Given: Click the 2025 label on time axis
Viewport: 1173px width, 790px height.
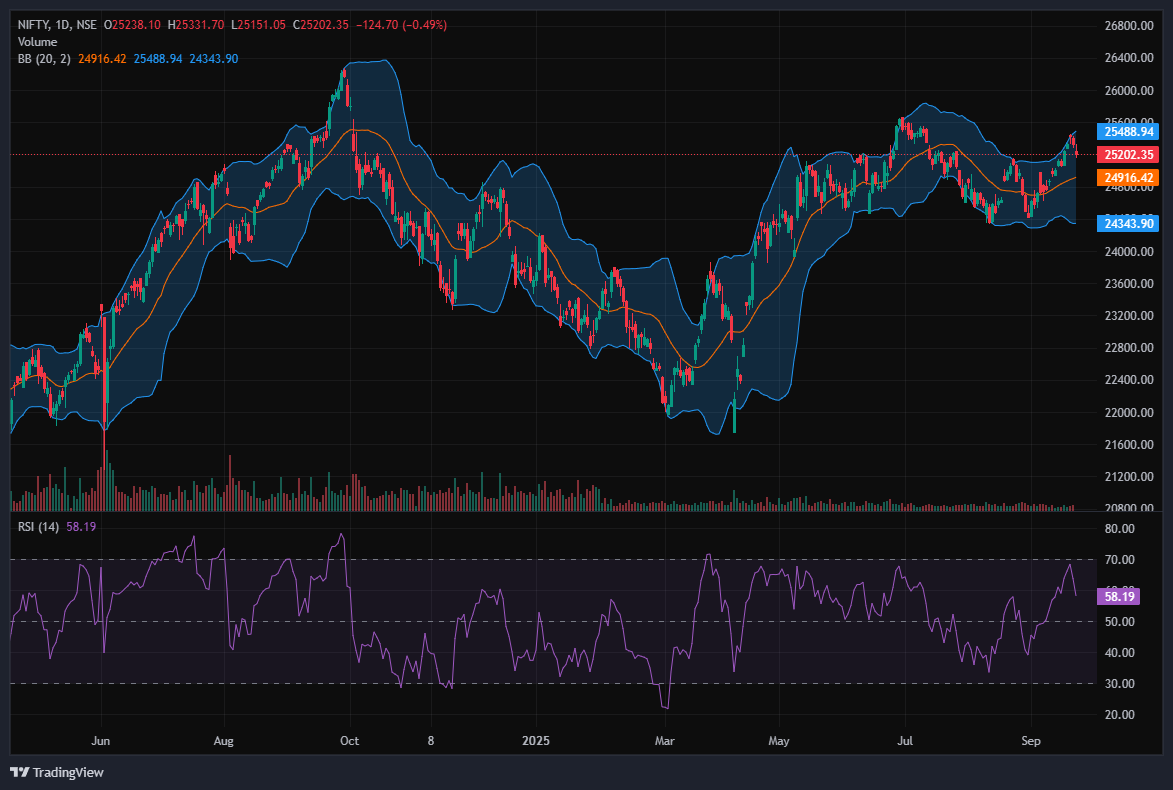Looking at the screenshot, I should tap(536, 741).
